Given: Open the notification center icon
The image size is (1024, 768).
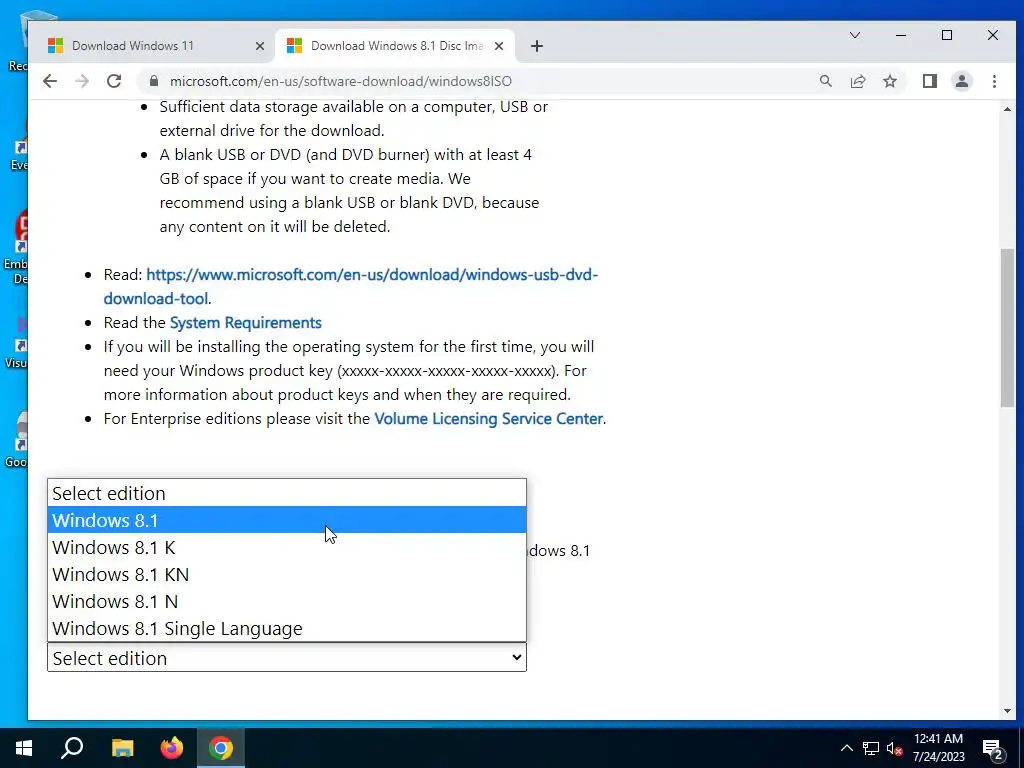Looking at the screenshot, I should point(993,748).
